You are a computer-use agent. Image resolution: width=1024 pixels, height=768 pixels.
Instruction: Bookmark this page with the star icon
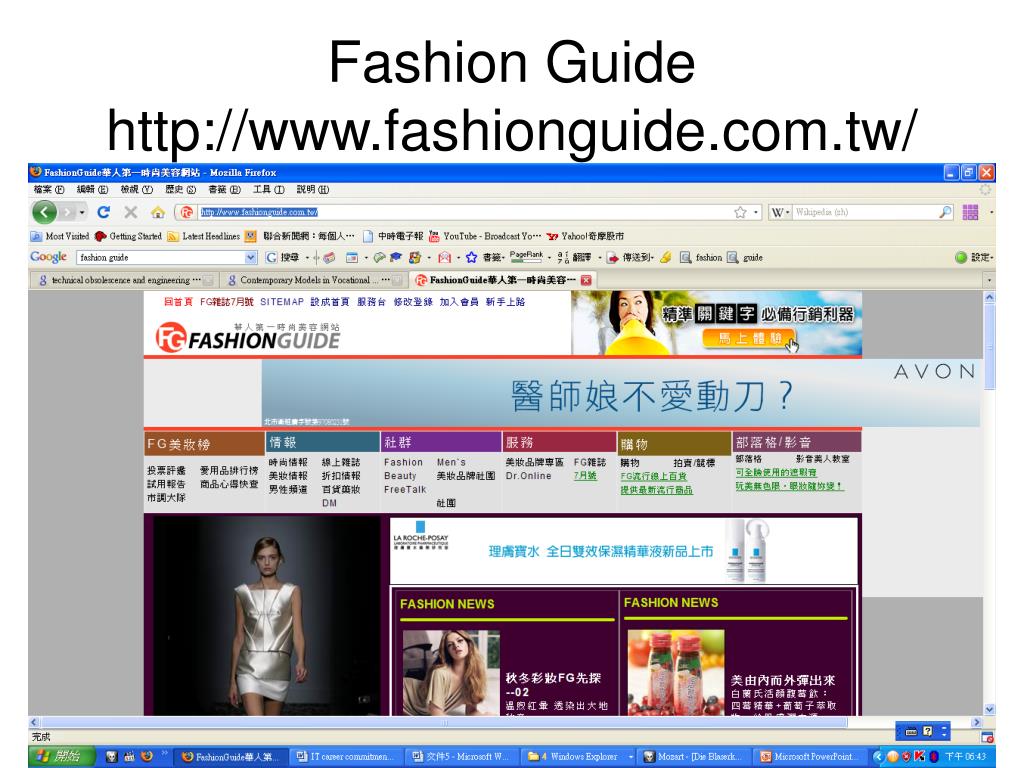(740, 212)
